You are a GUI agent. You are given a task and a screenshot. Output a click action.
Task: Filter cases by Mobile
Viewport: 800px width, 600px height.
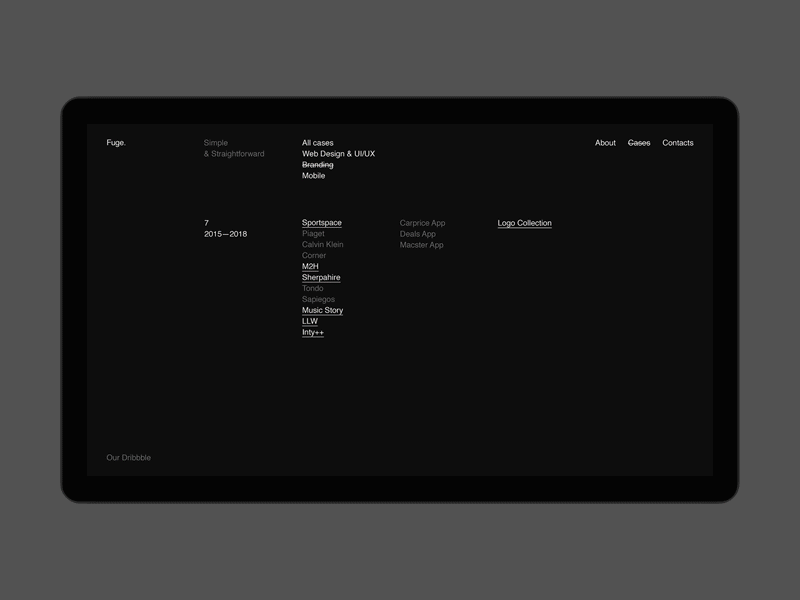click(x=313, y=175)
